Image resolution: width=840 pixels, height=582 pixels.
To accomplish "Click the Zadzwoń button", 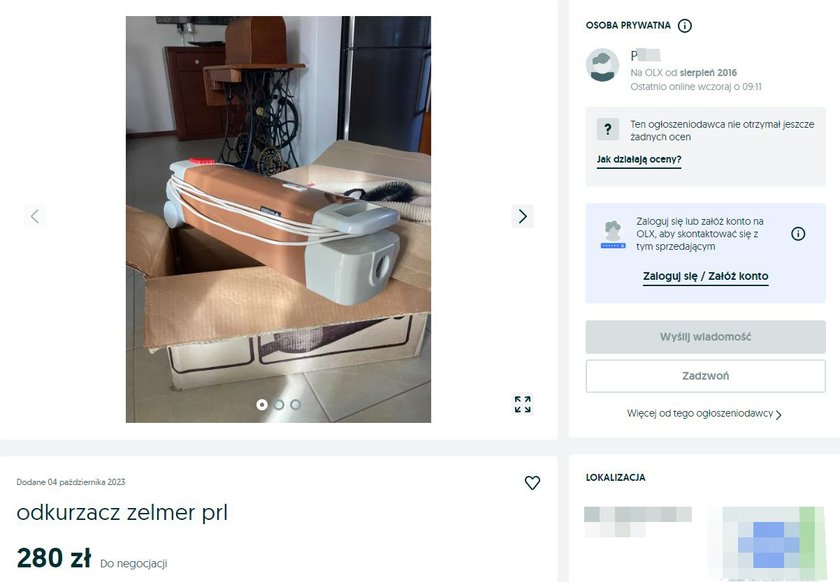I will [706, 376].
